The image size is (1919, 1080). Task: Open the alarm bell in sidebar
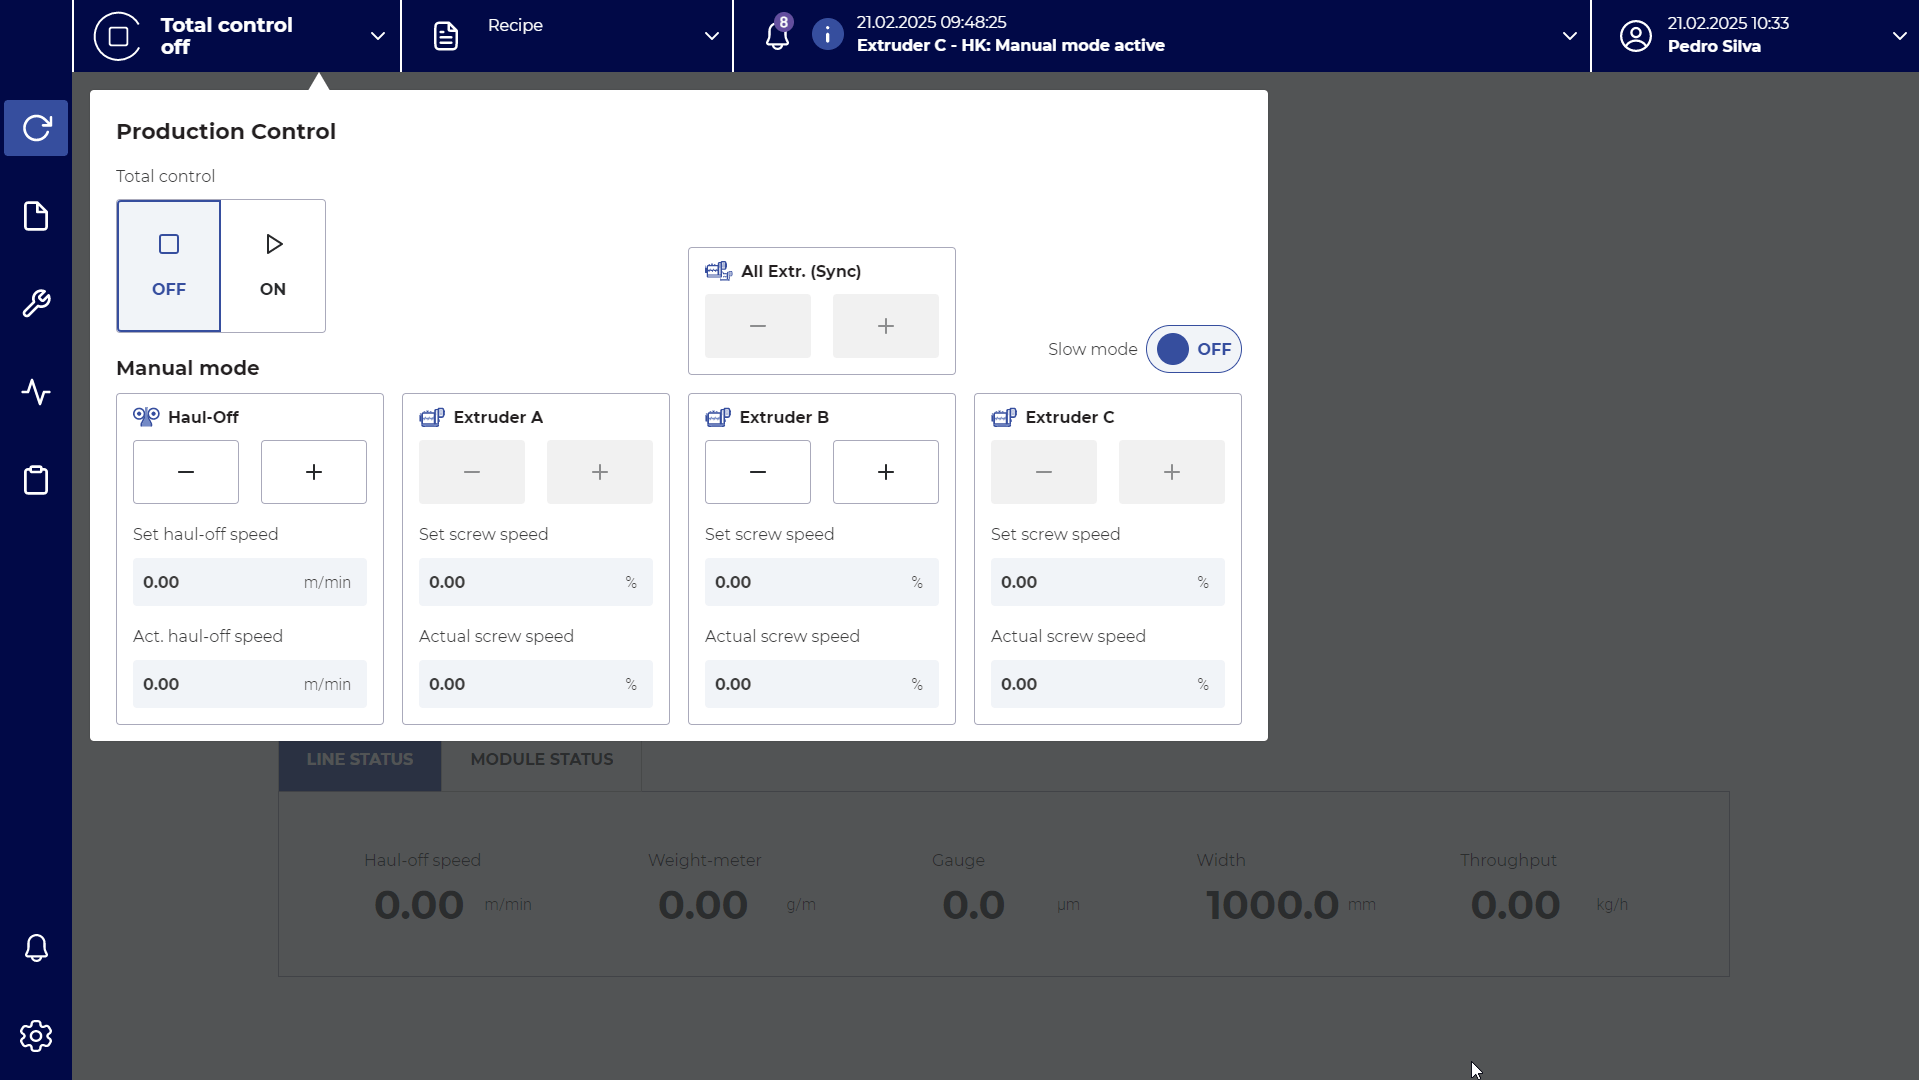[36, 948]
